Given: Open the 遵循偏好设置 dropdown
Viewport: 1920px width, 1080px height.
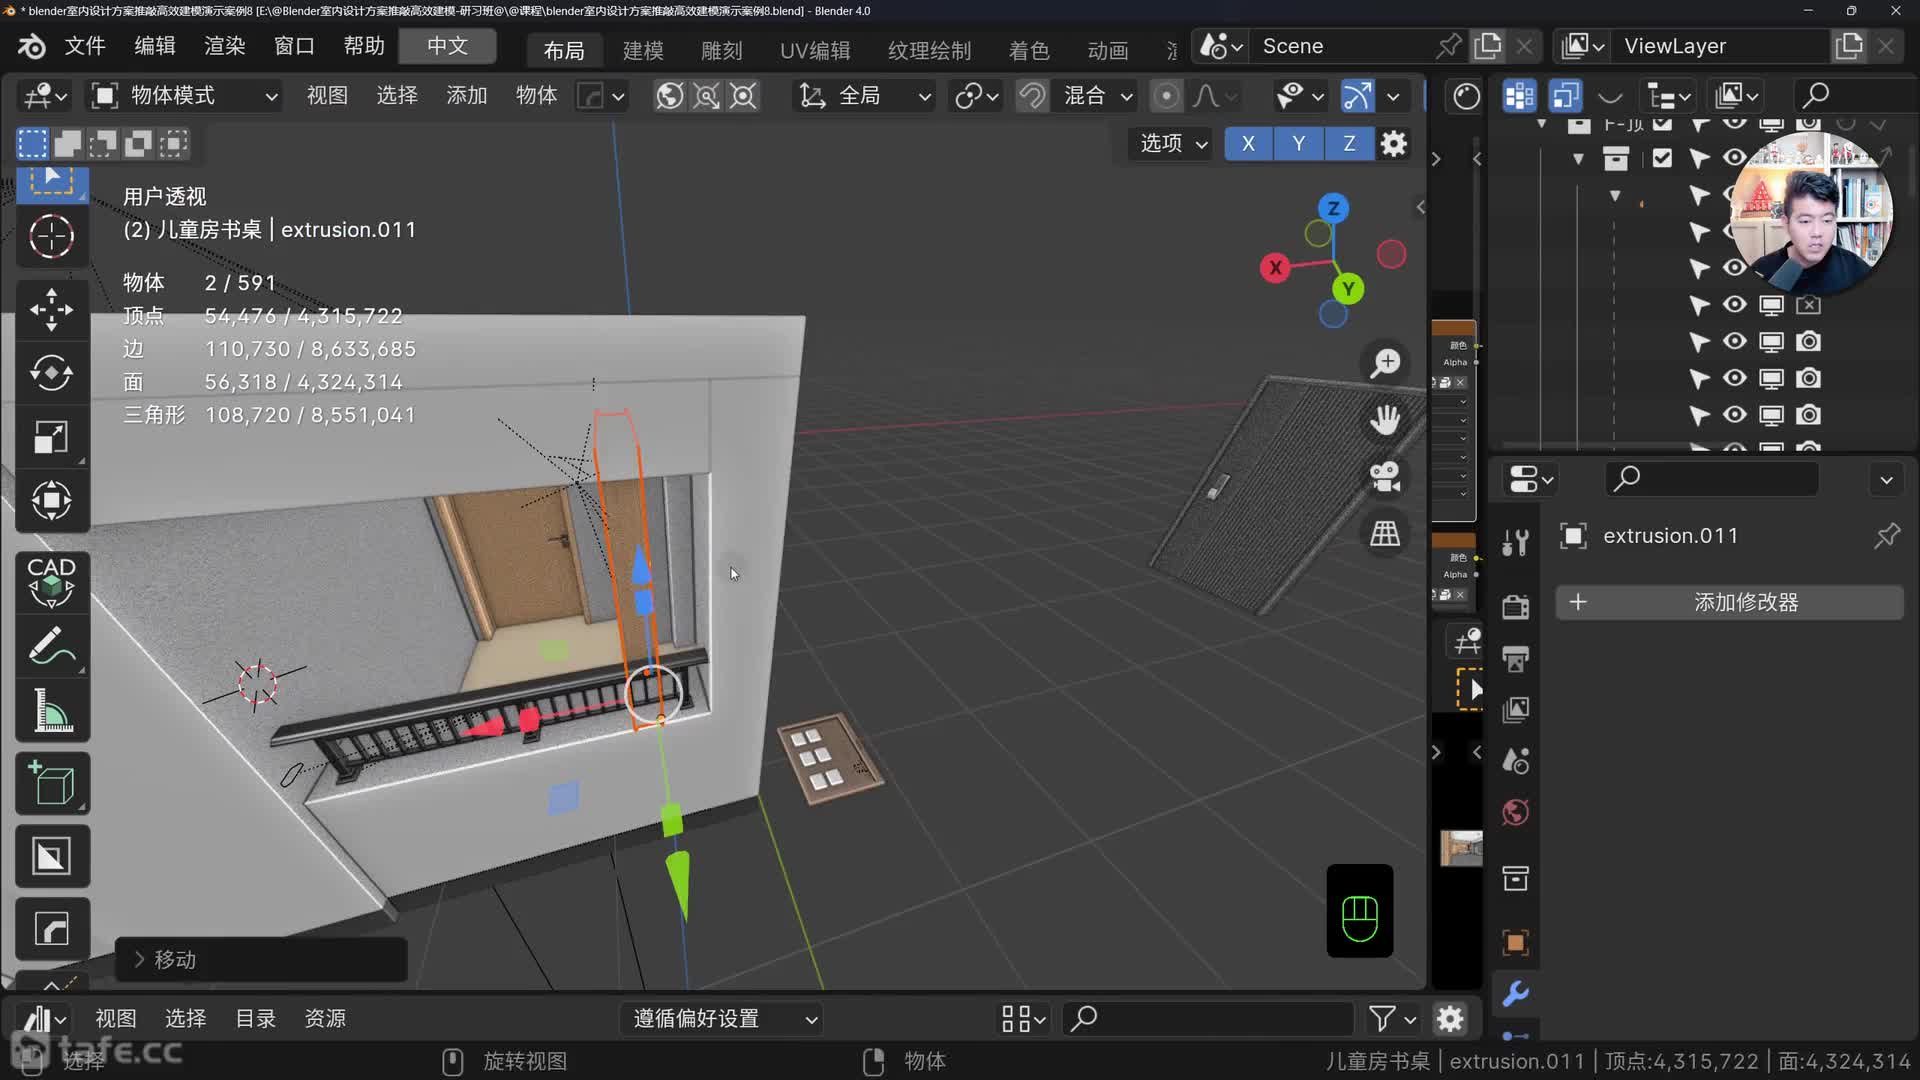Looking at the screenshot, I should click(x=723, y=1018).
